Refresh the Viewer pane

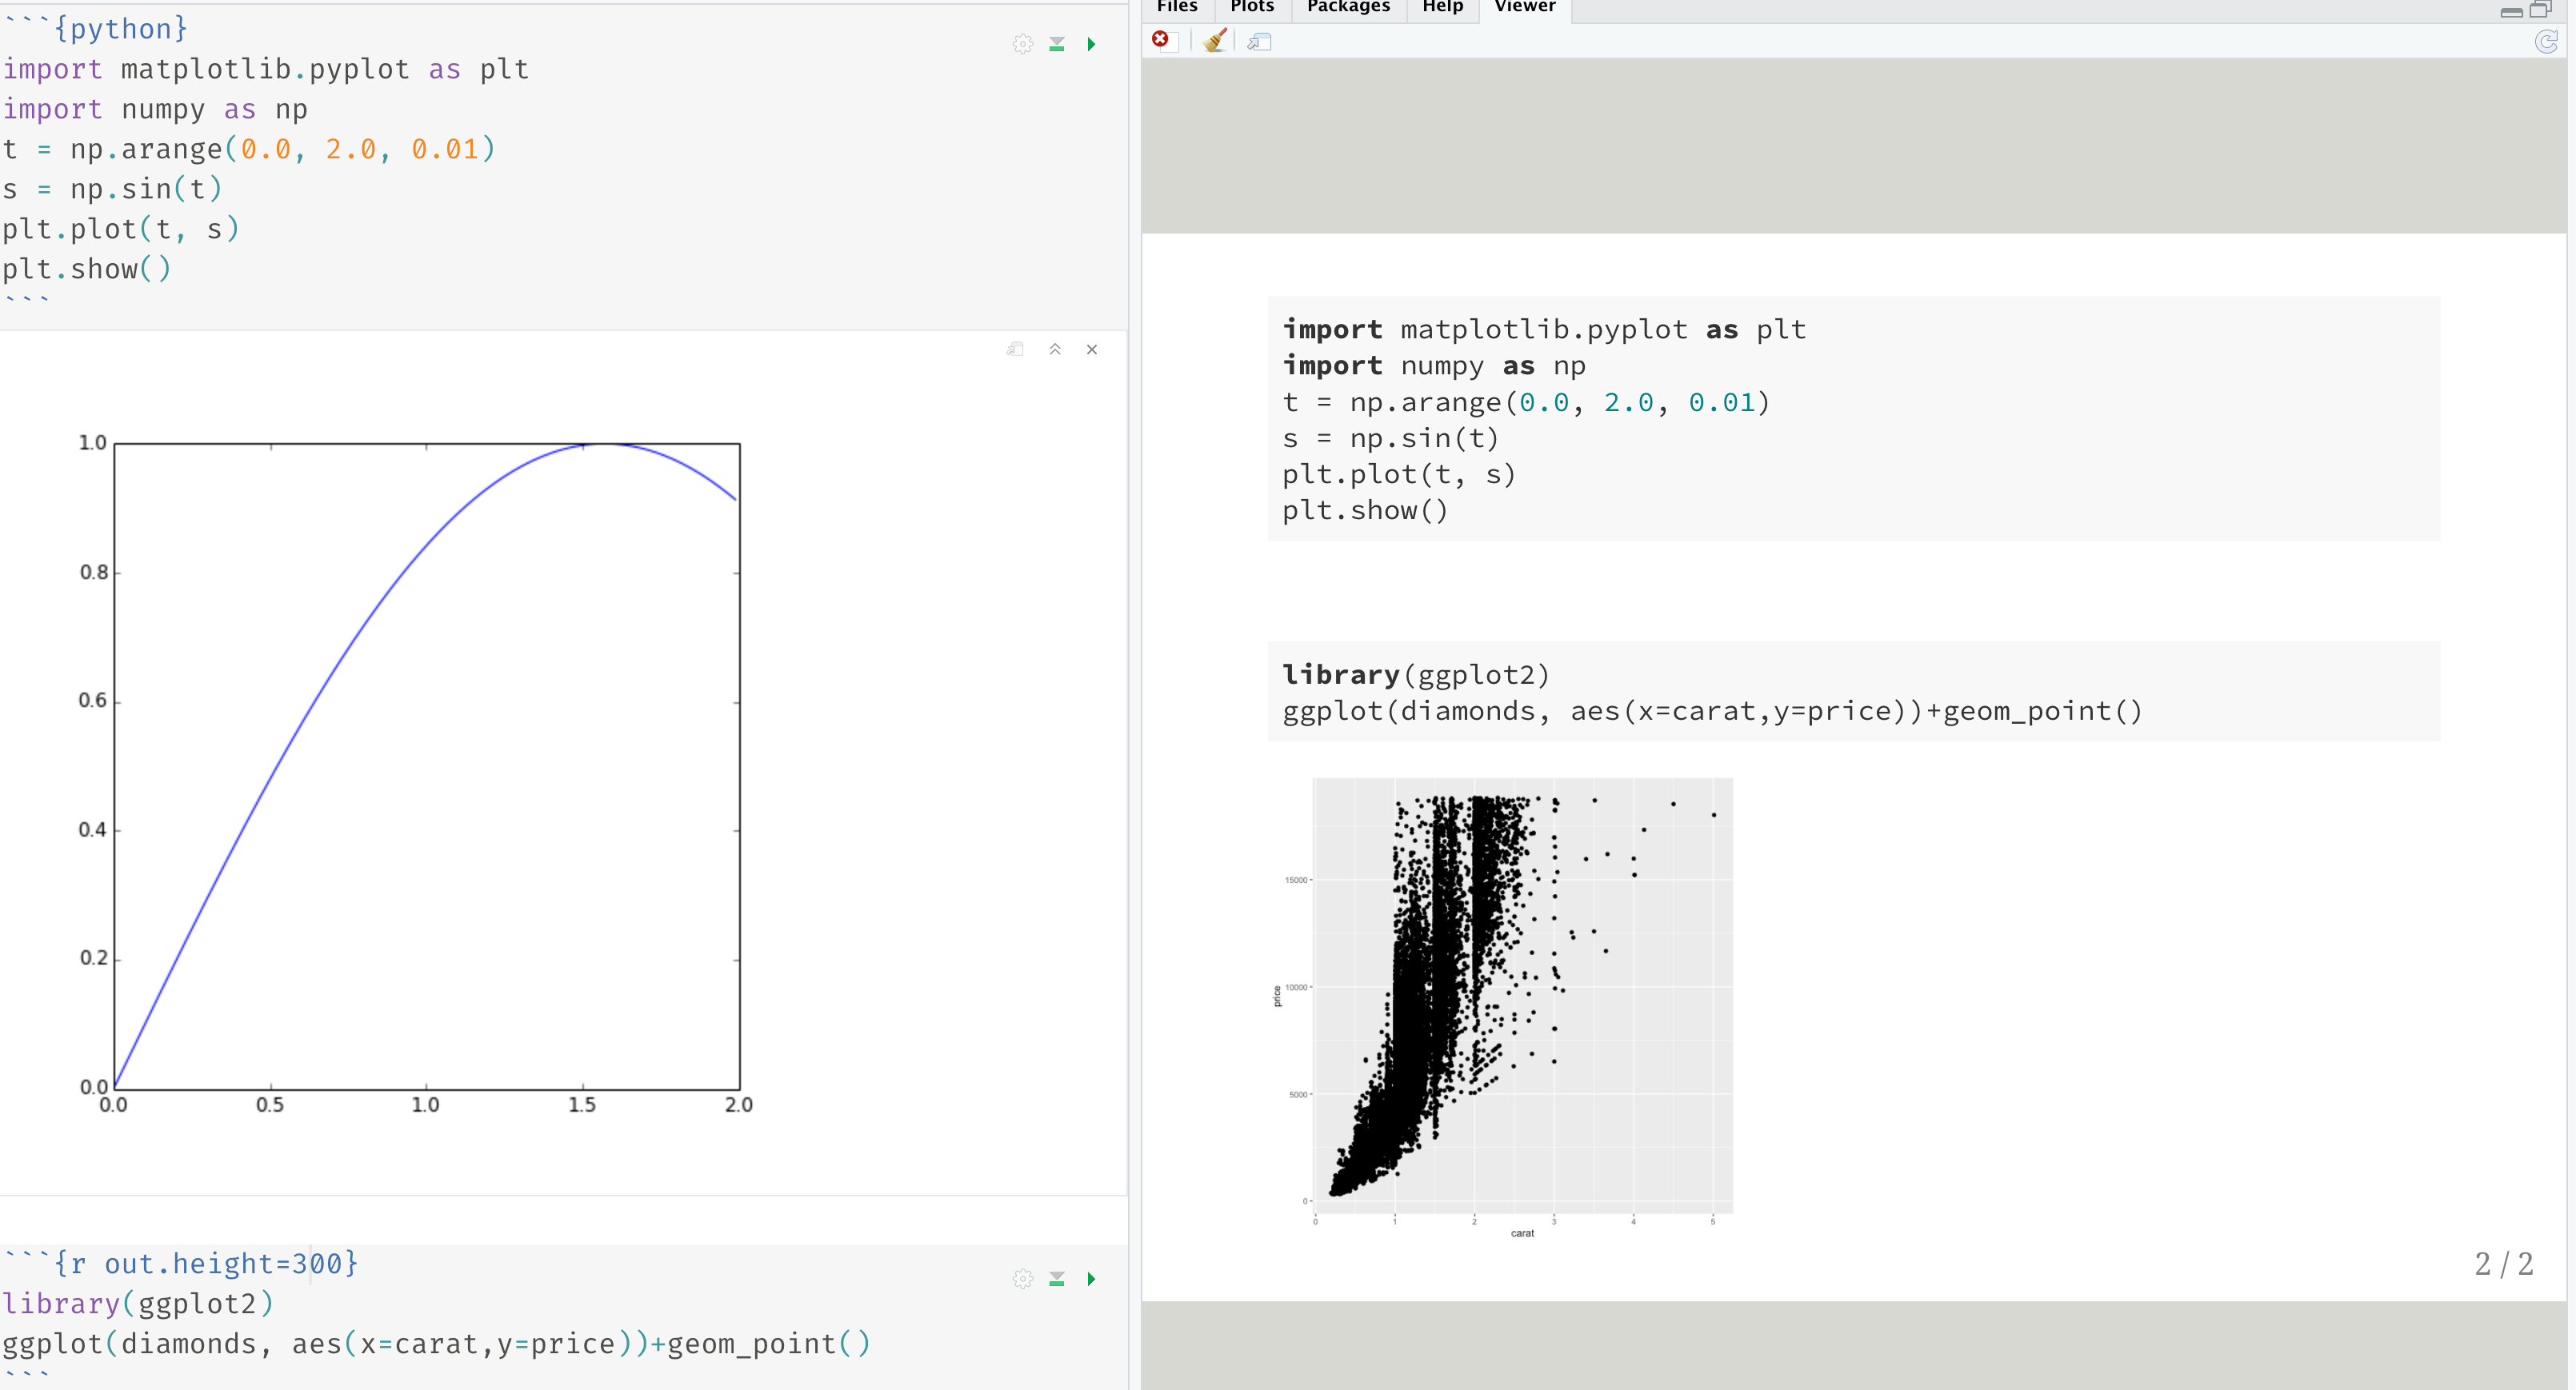coord(2546,41)
